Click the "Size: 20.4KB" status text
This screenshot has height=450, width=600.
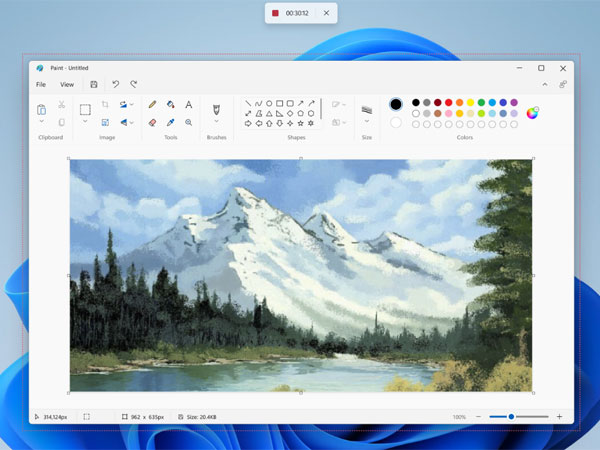pos(202,417)
